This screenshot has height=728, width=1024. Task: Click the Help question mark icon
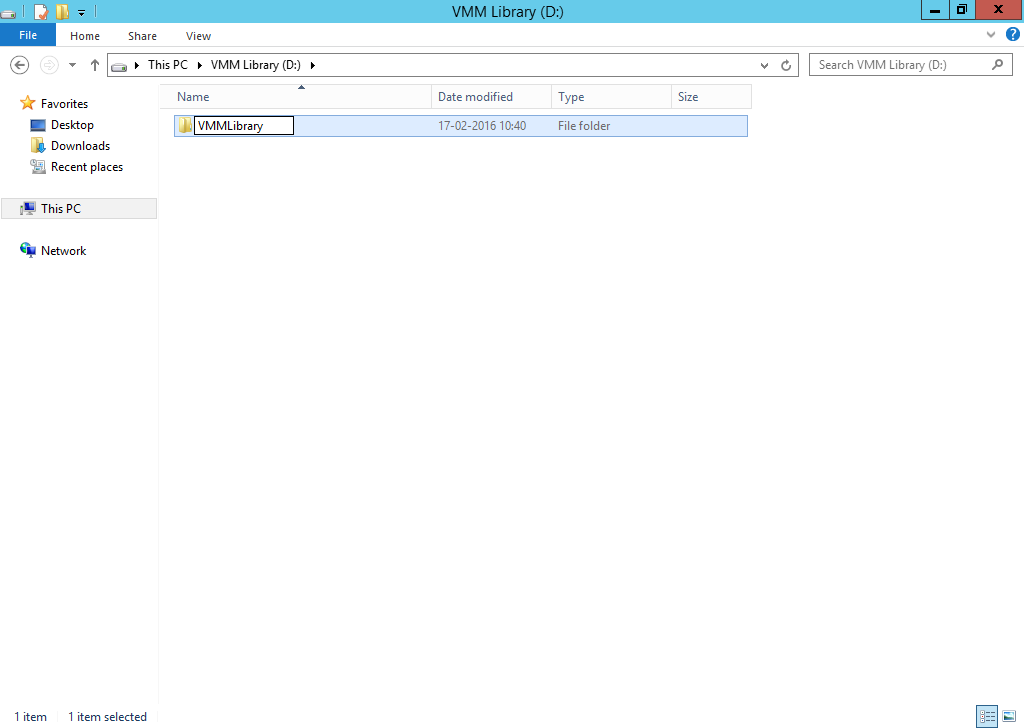tap(1012, 33)
